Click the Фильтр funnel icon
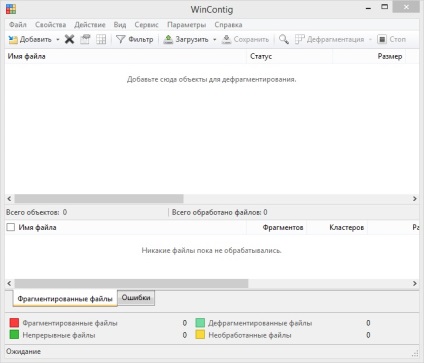The image size is (424, 363). tap(120, 39)
